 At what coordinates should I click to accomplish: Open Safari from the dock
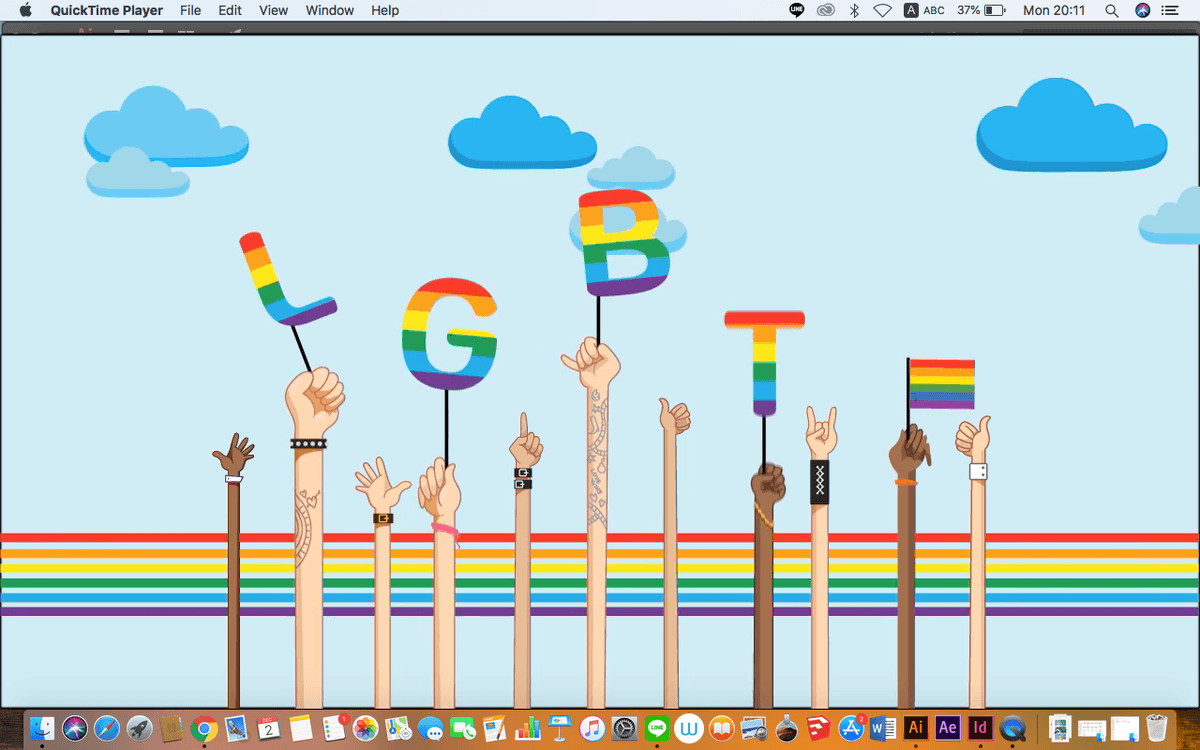coord(107,728)
